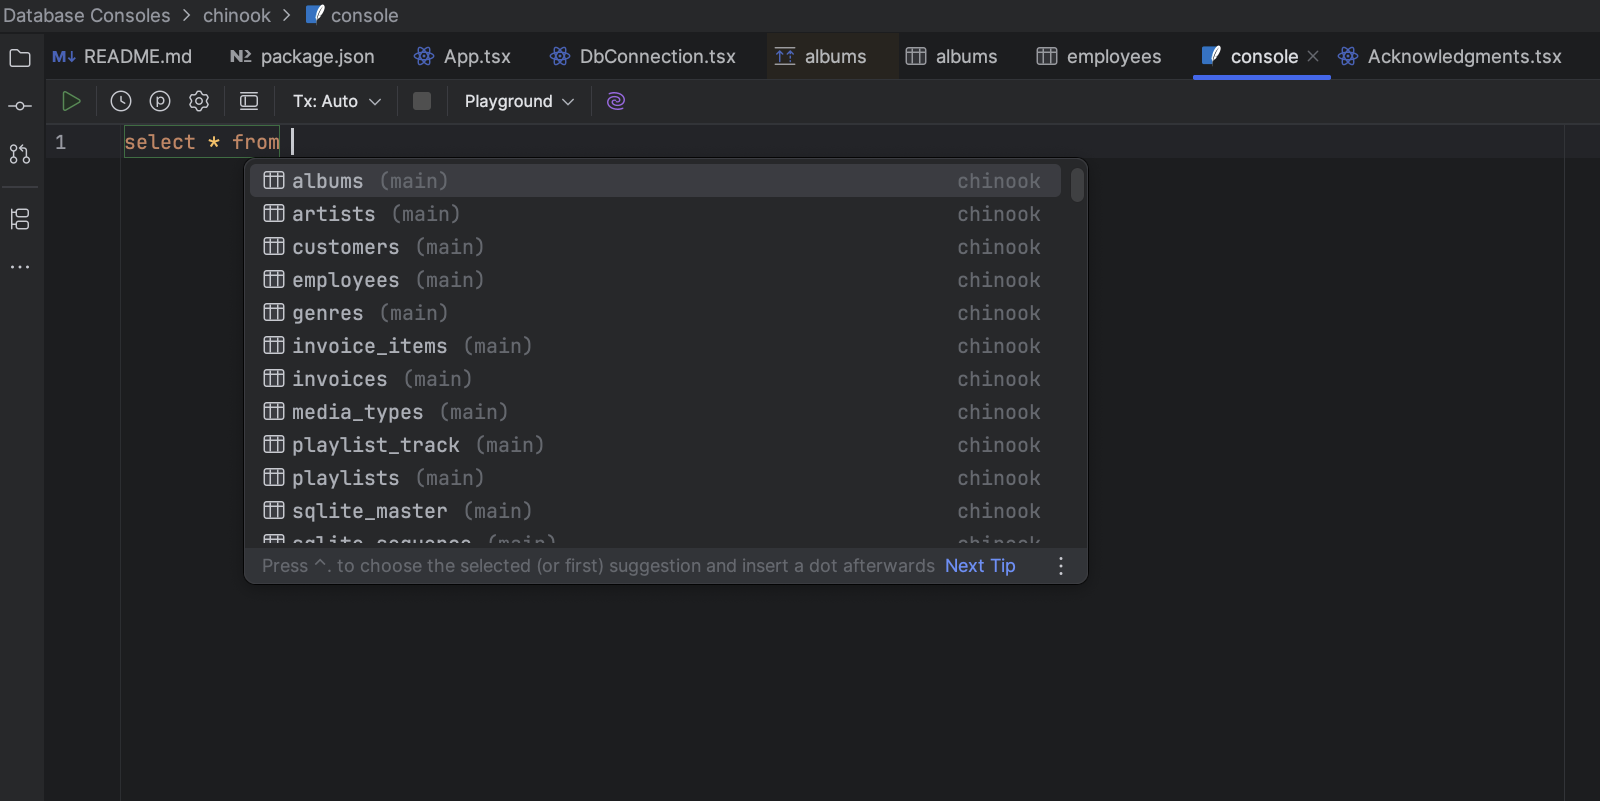Image resolution: width=1600 pixels, height=801 pixels.
Task: Open the AI assistant swirl icon
Action: click(x=616, y=101)
